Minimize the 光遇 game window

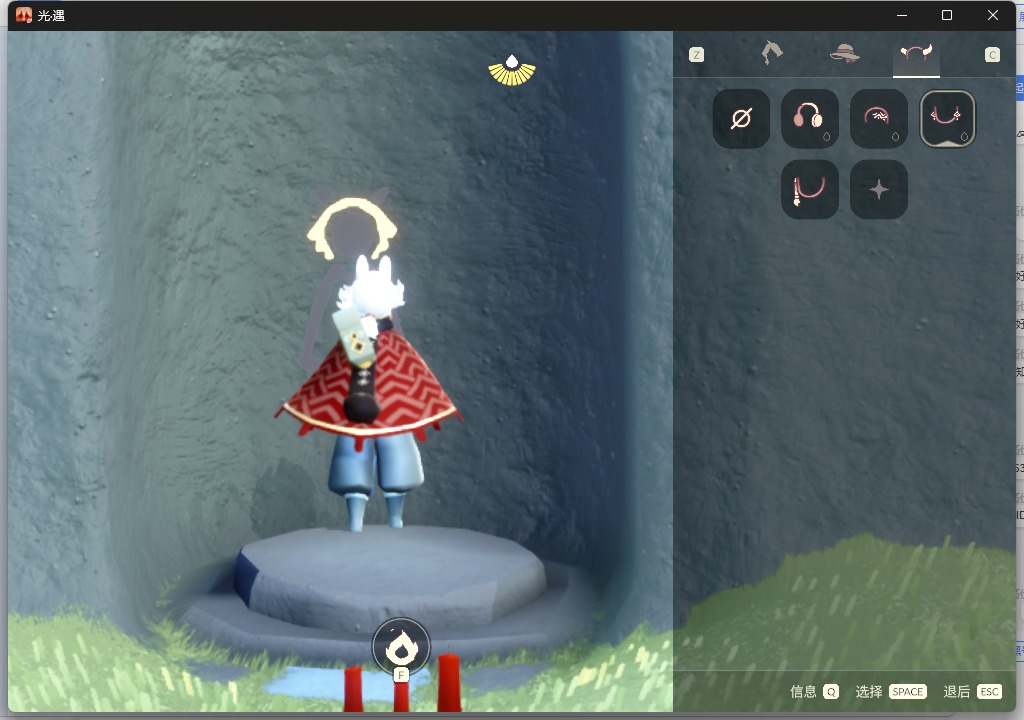coord(902,15)
